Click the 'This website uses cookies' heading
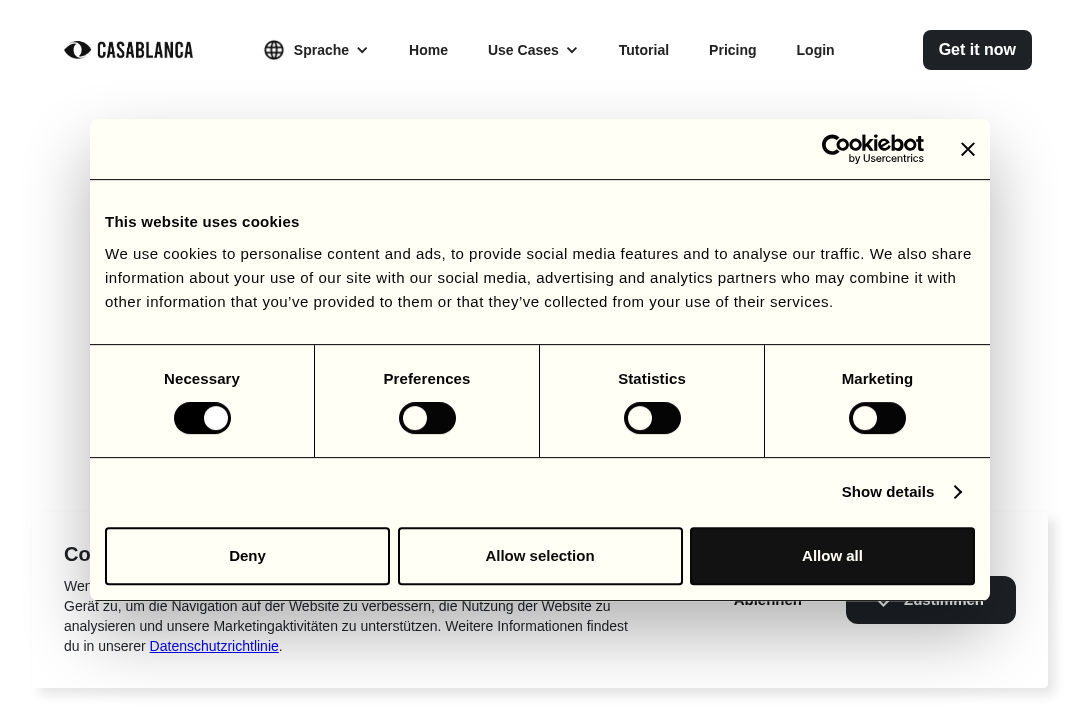 click(202, 222)
